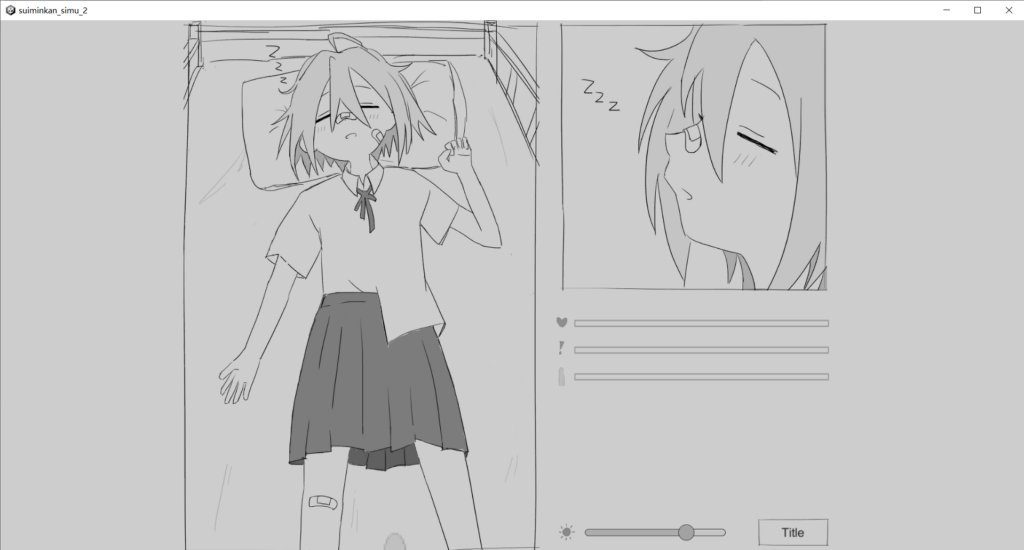Click the brightness slider handle
The width and height of the screenshot is (1024, 550).
tap(686, 532)
